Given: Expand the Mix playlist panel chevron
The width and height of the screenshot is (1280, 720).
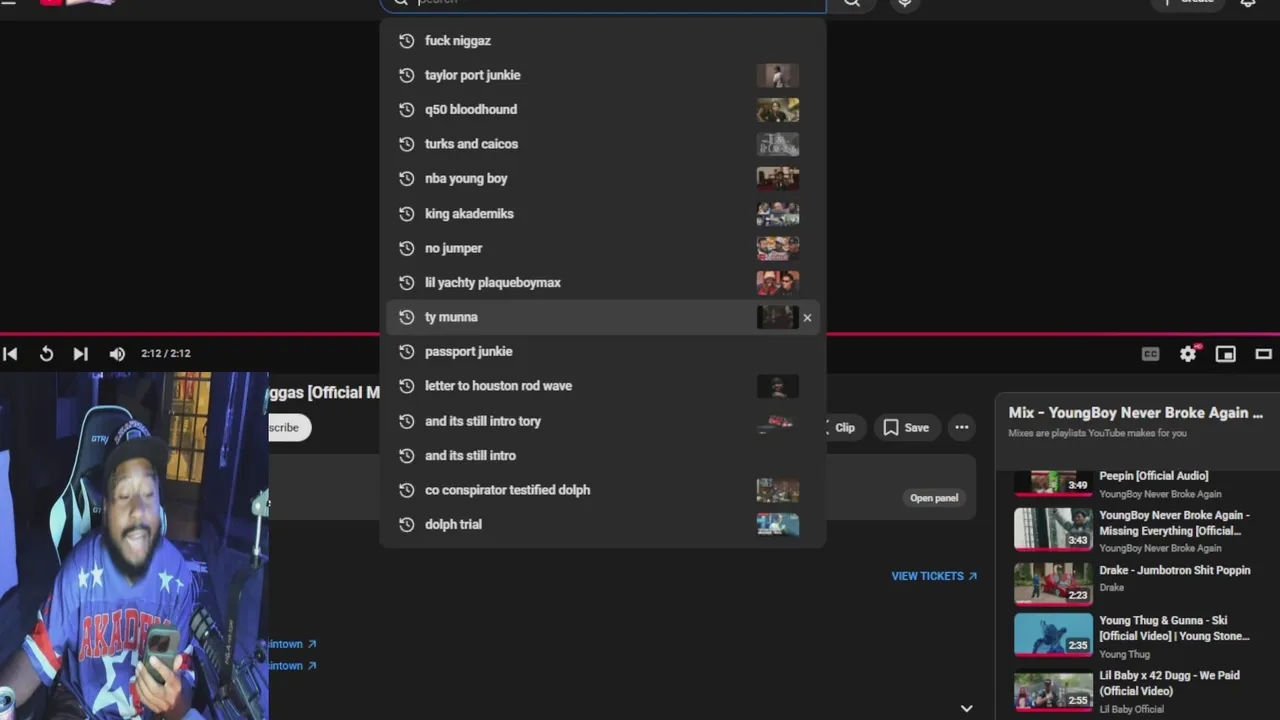Looking at the screenshot, I should (966, 708).
